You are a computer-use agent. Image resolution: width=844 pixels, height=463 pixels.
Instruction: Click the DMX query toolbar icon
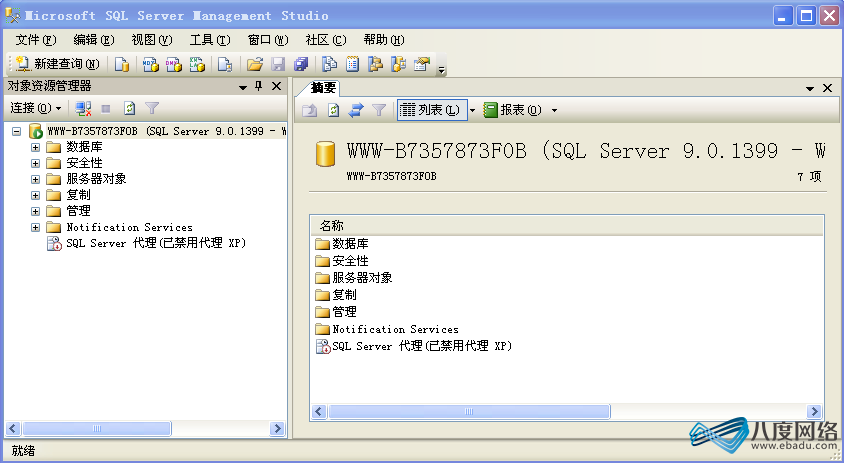[173, 65]
